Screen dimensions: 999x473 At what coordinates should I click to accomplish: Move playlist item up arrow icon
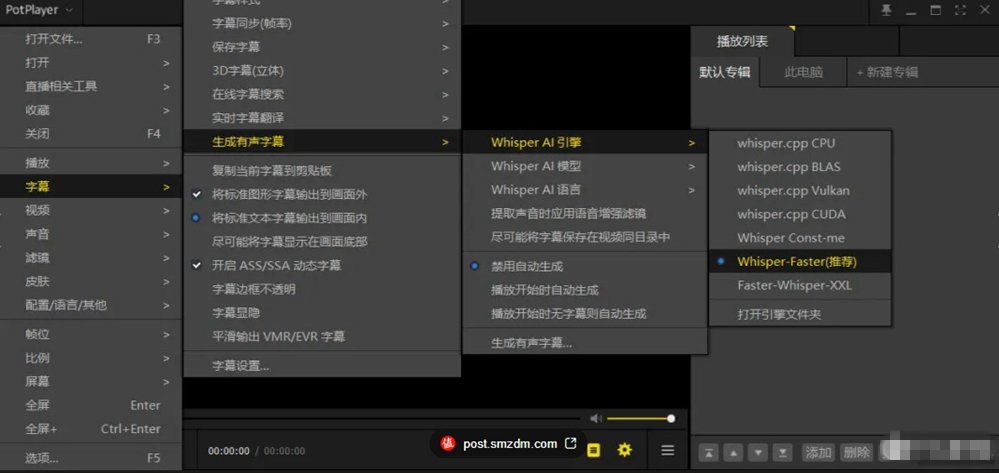click(733, 453)
